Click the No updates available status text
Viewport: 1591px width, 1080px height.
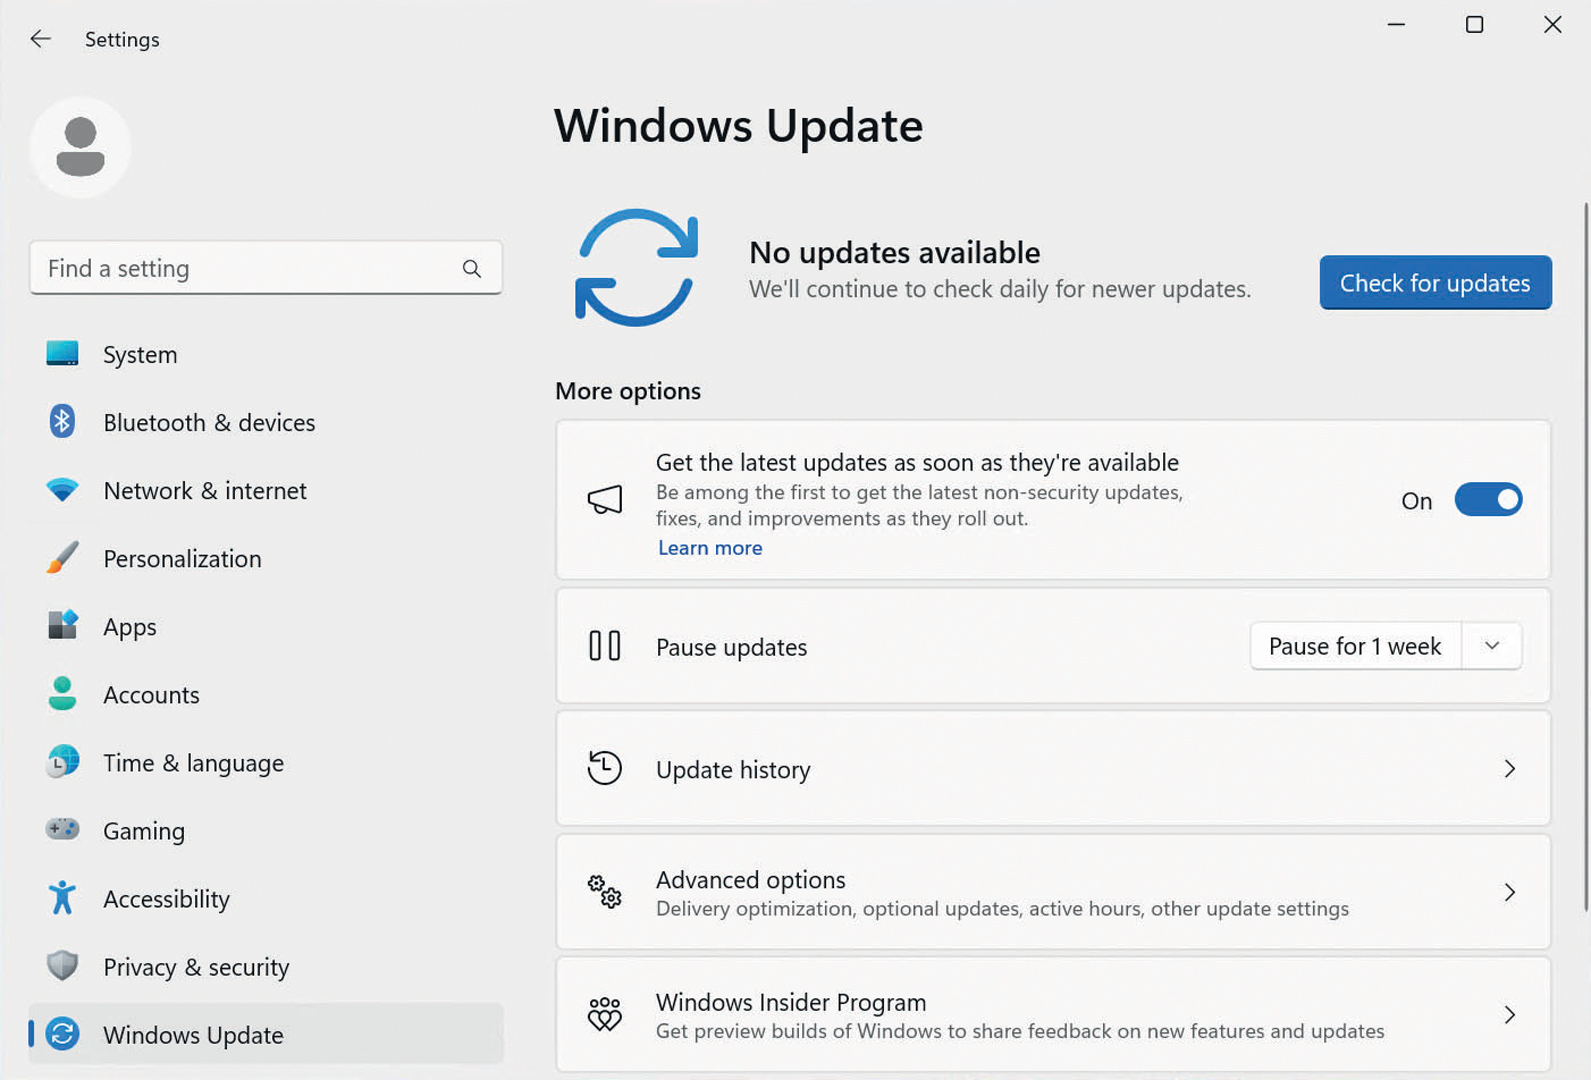[x=894, y=252]
